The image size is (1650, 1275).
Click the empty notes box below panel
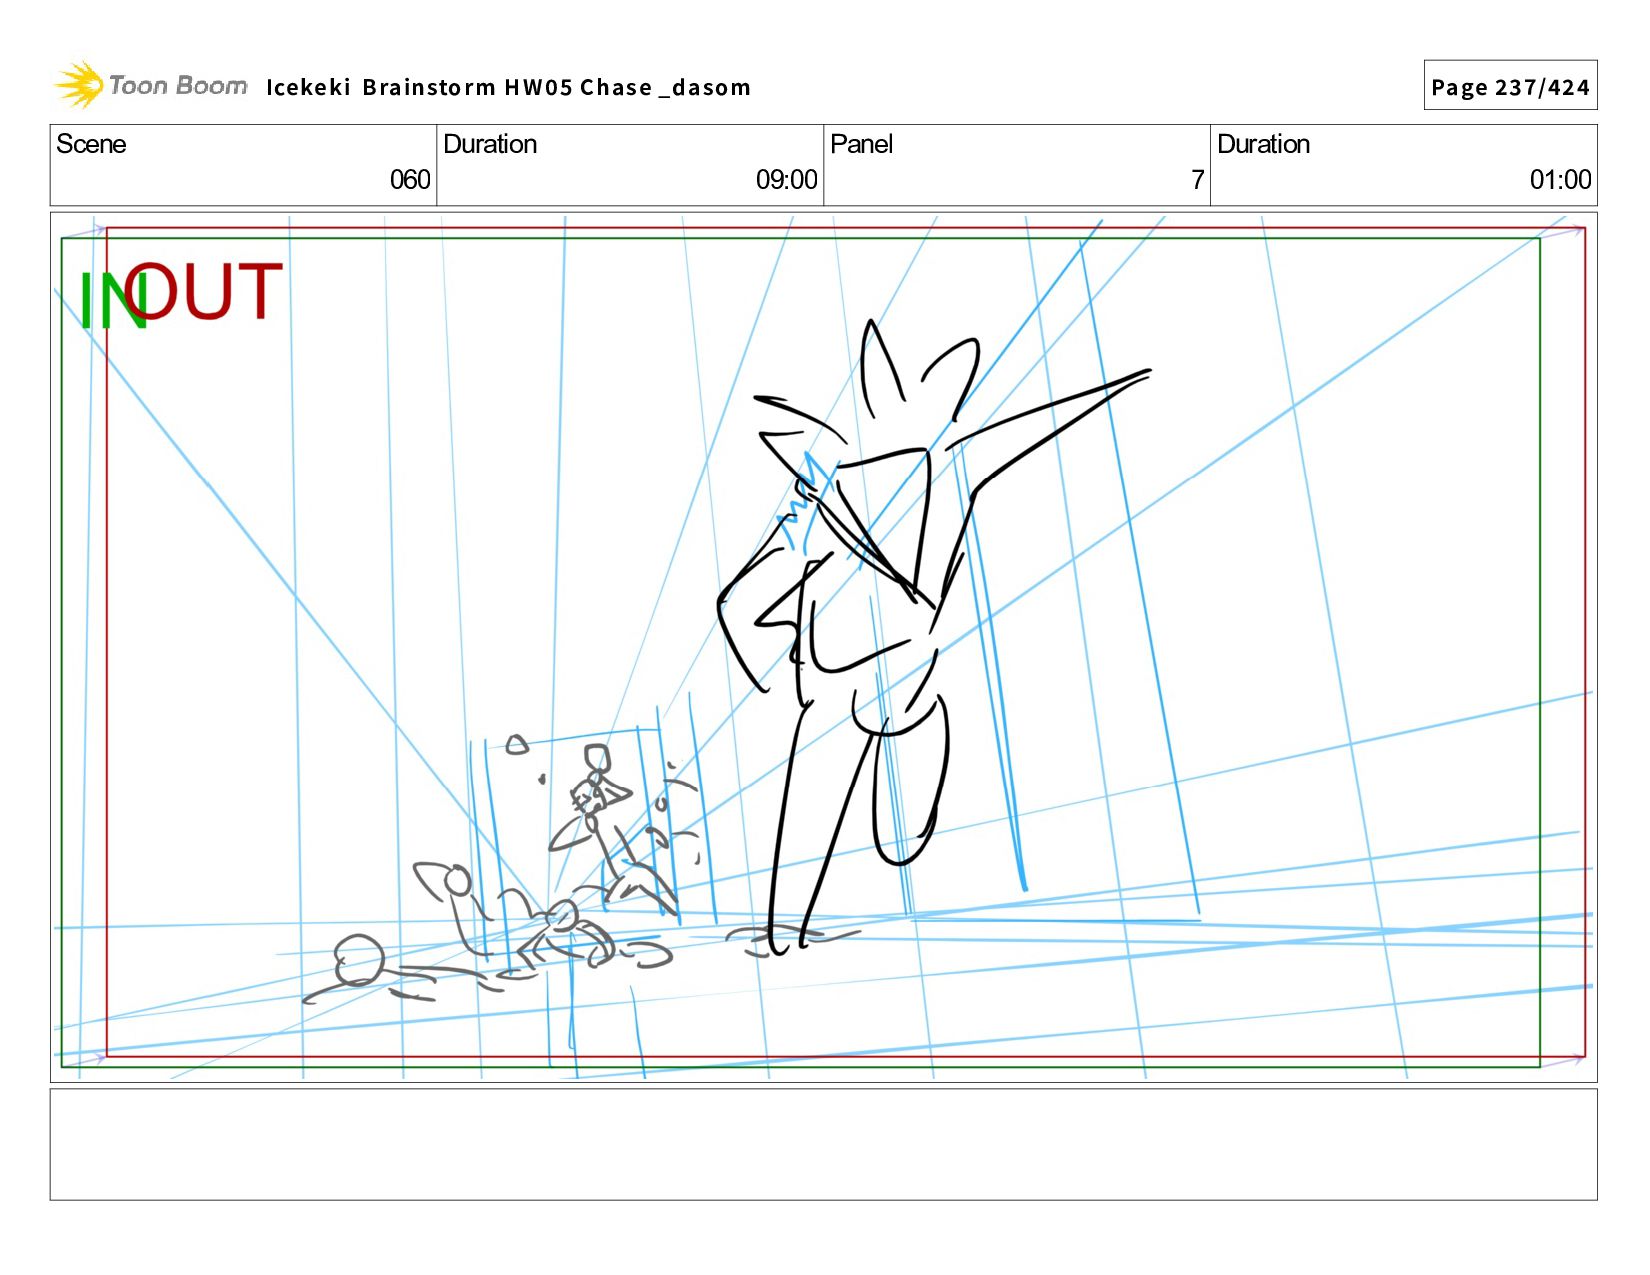pos(823,1145)
